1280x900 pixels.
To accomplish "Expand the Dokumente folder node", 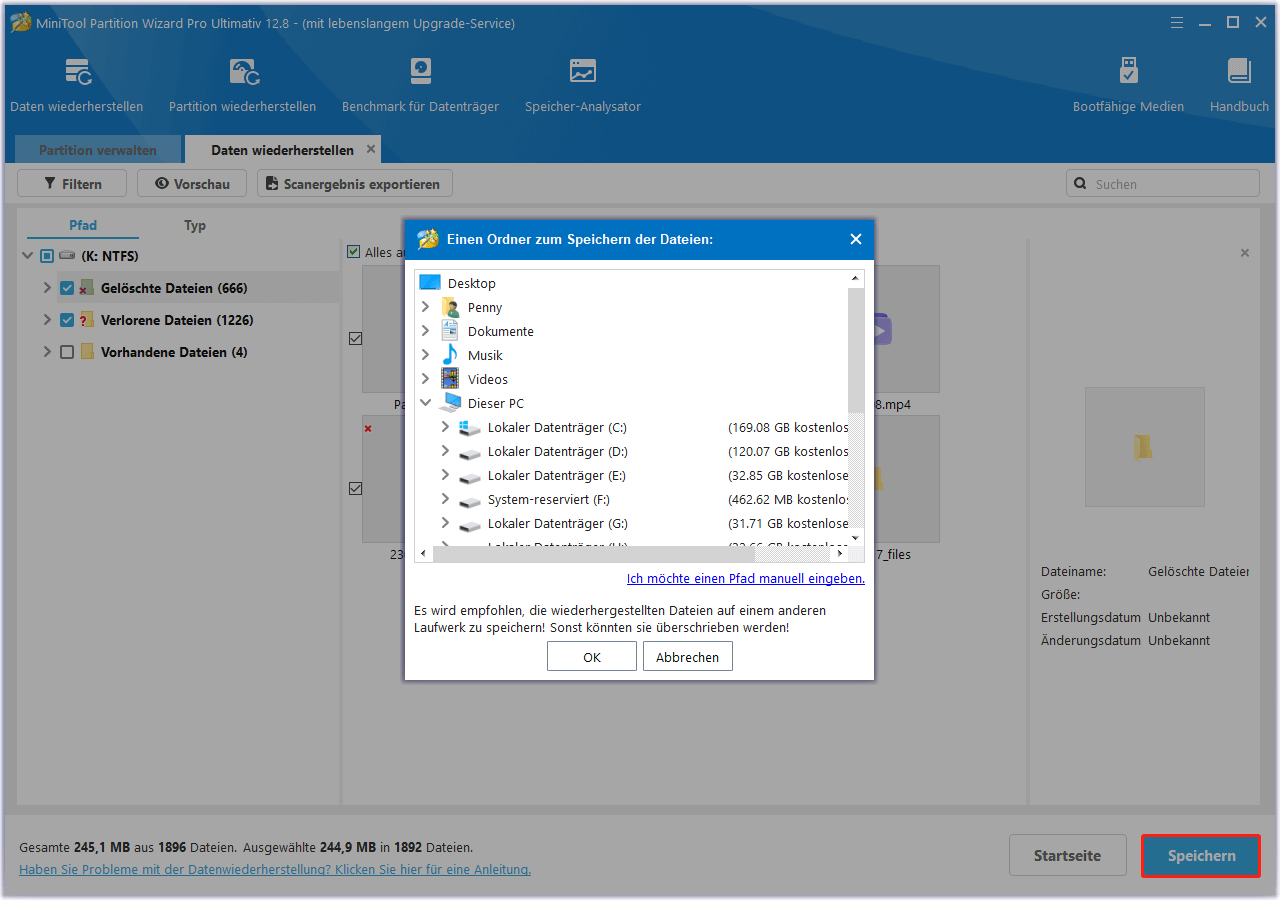I will pyautogui.click(x=426, y=331).
